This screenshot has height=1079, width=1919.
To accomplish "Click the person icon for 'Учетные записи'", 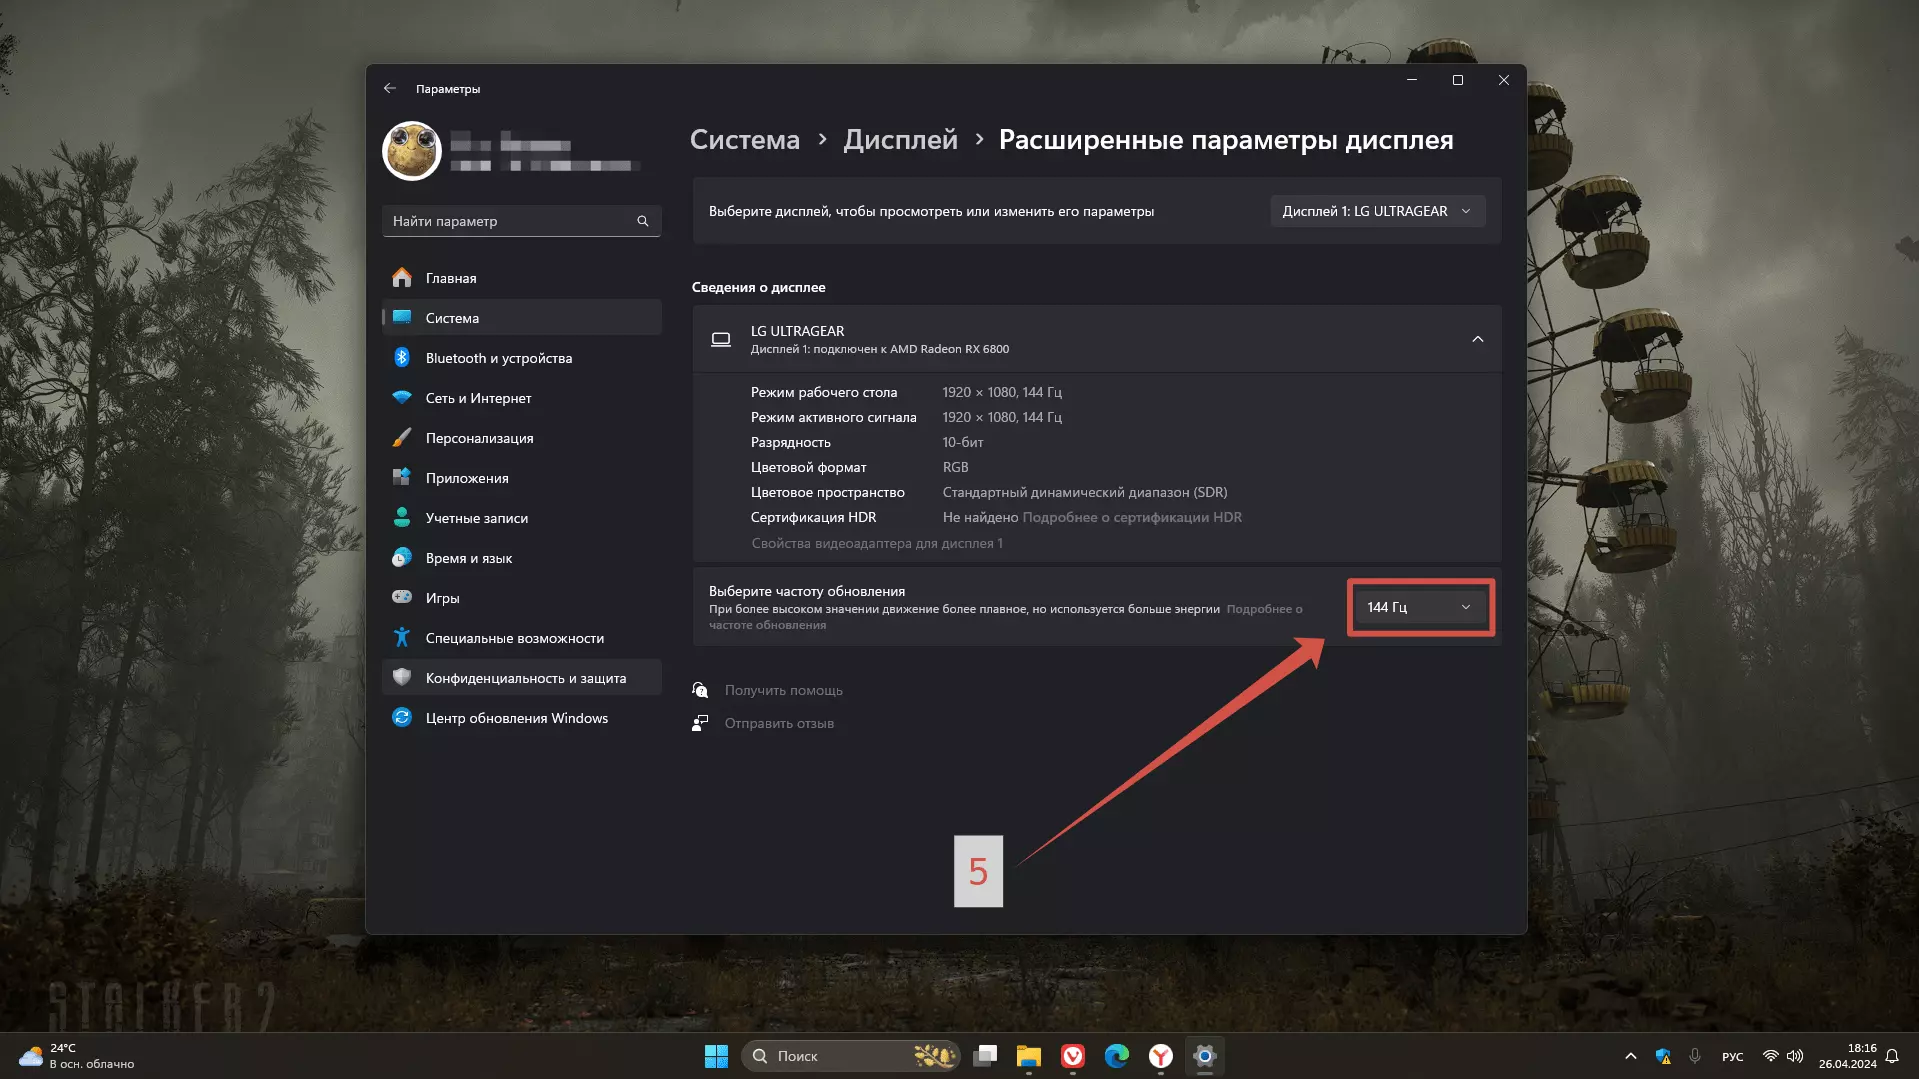I will 402,517.
